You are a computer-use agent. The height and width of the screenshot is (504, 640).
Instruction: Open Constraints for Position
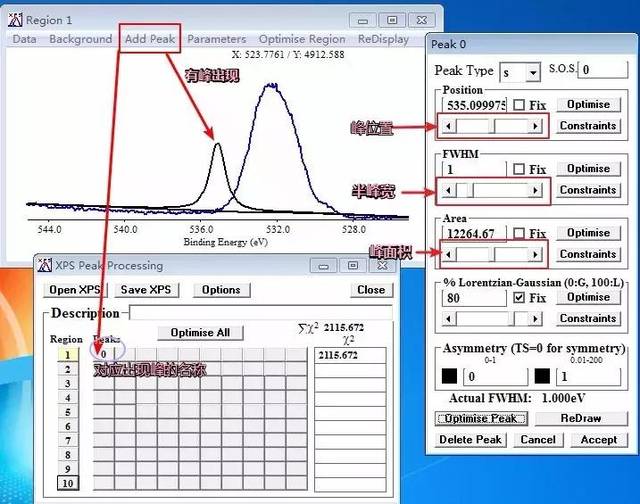point(588,126)
